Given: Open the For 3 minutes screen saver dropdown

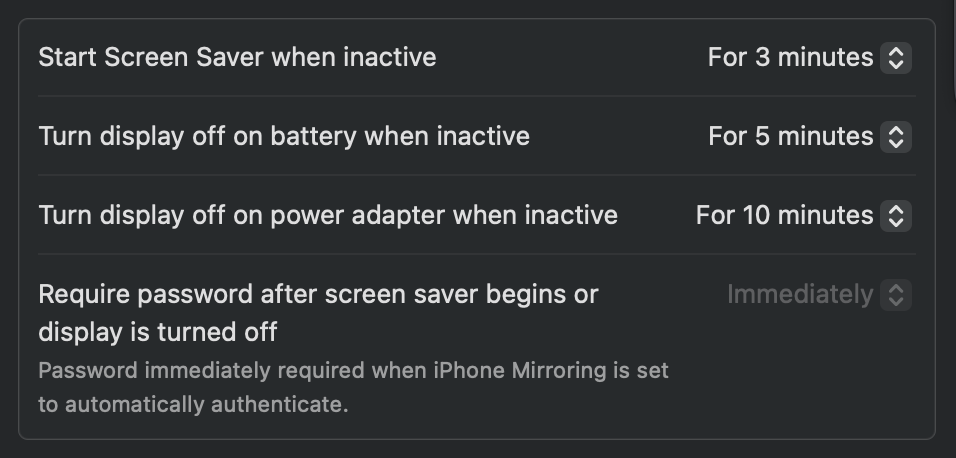Looking at the screenshot, I should point(791,57).
